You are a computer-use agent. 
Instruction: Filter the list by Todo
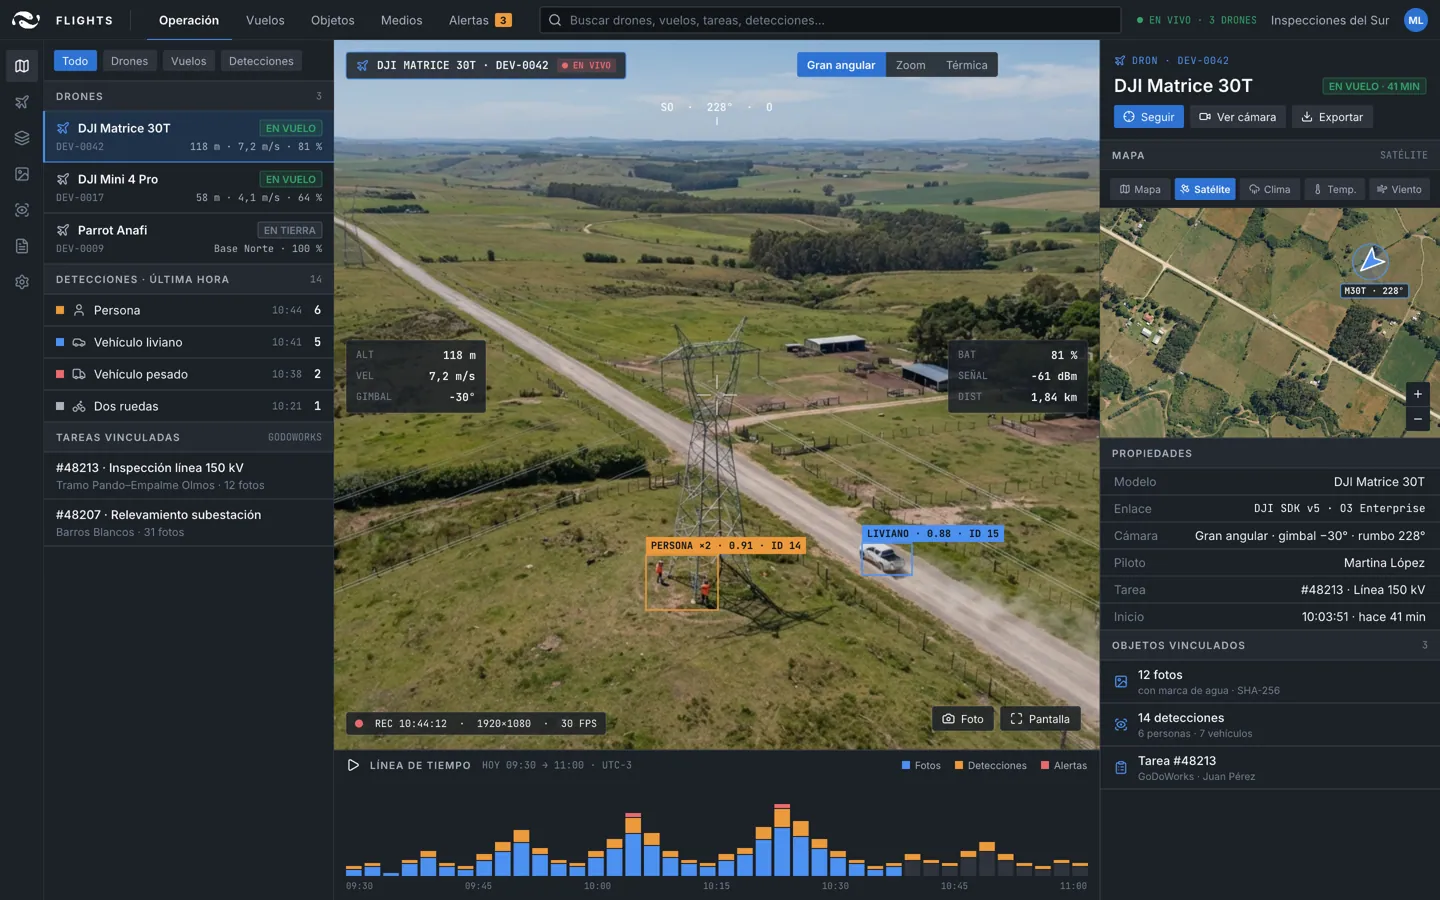coord(75,61)
